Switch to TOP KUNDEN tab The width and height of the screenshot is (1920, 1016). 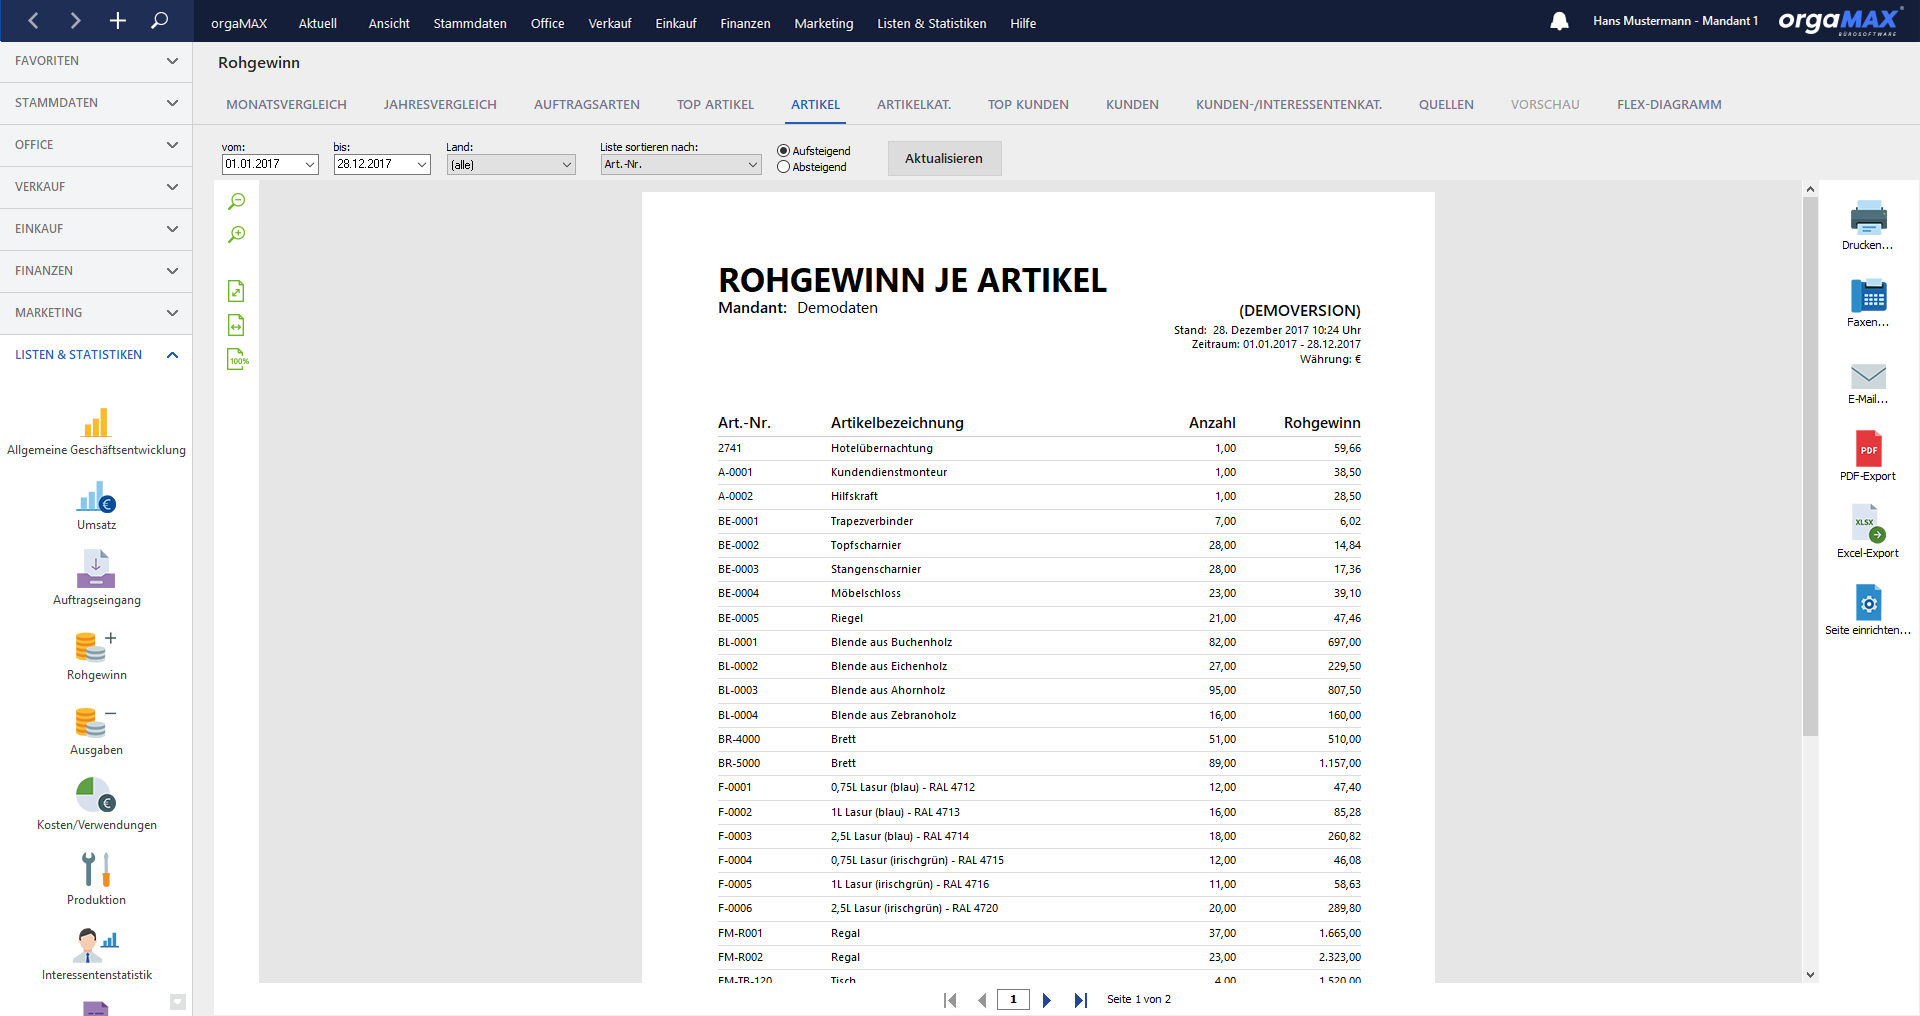click(x=1028, y=104)
